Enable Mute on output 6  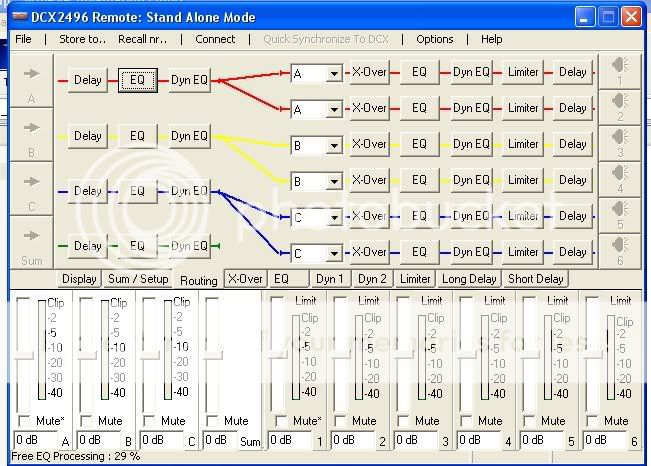coord(593,421)
